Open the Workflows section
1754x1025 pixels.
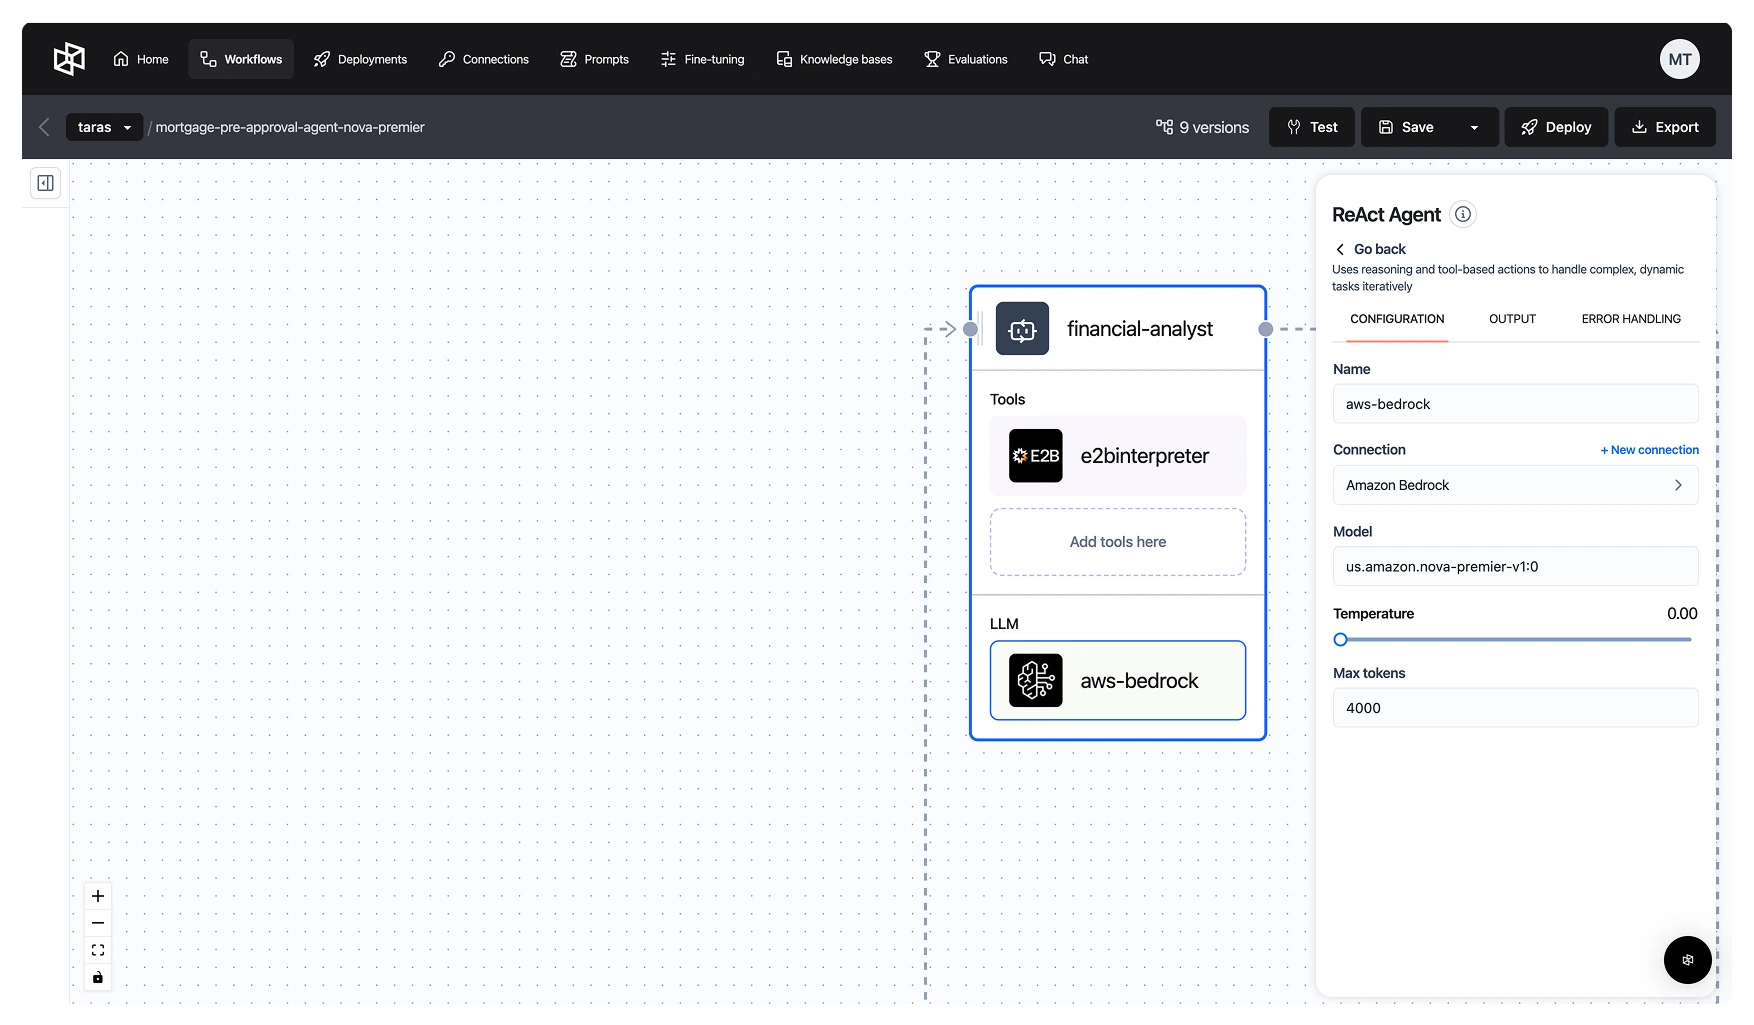[x=241, y=59]
